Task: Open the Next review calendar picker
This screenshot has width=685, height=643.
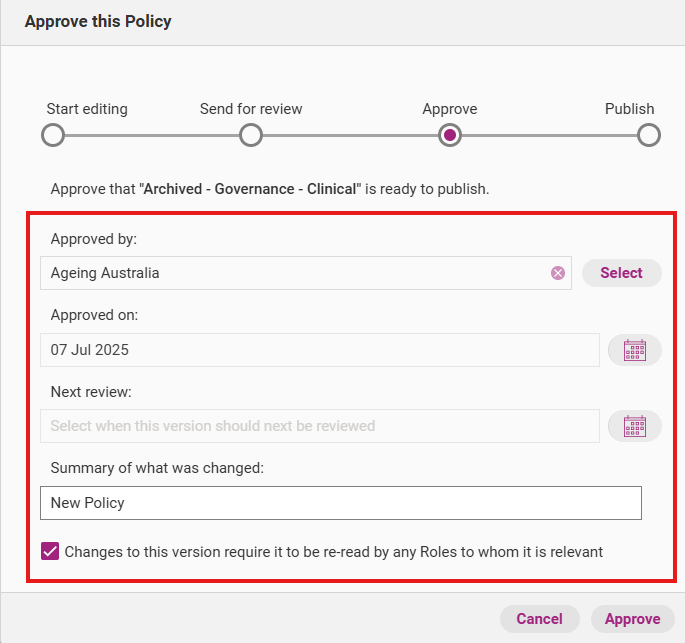Action: click(635, 426)
